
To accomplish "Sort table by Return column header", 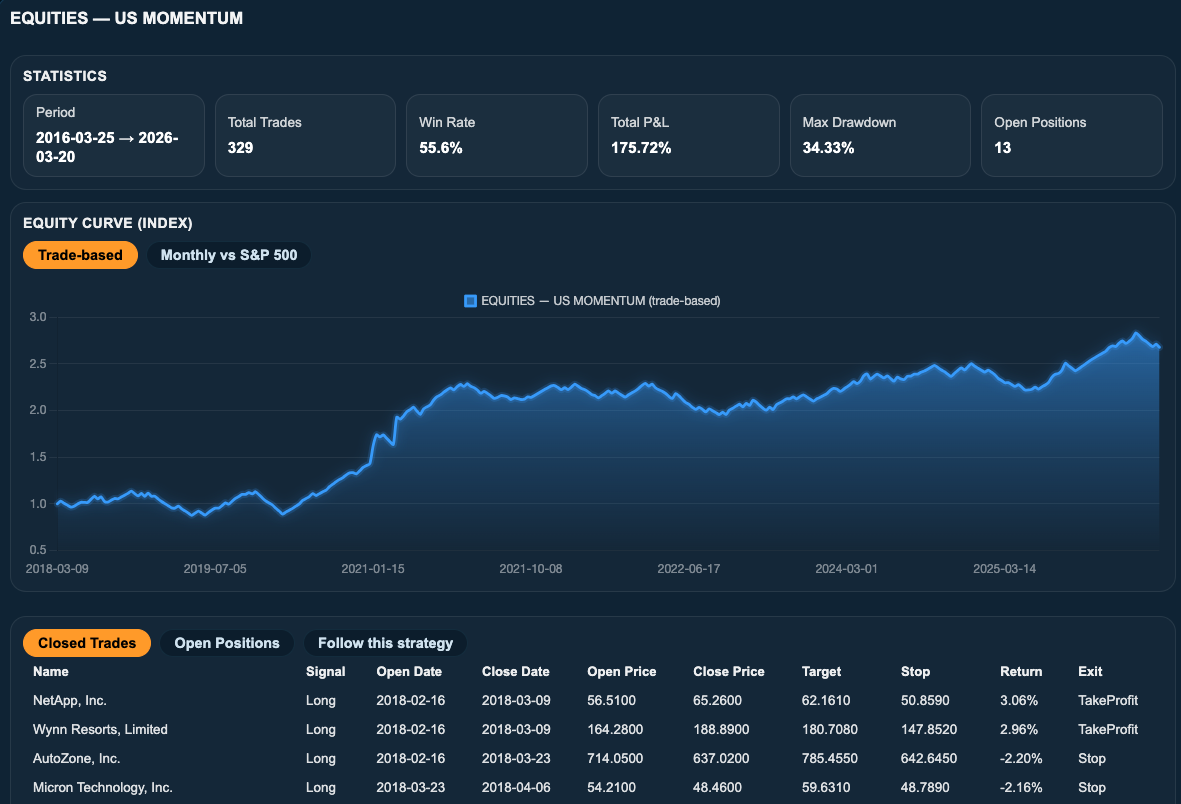I will (1021, 671).
